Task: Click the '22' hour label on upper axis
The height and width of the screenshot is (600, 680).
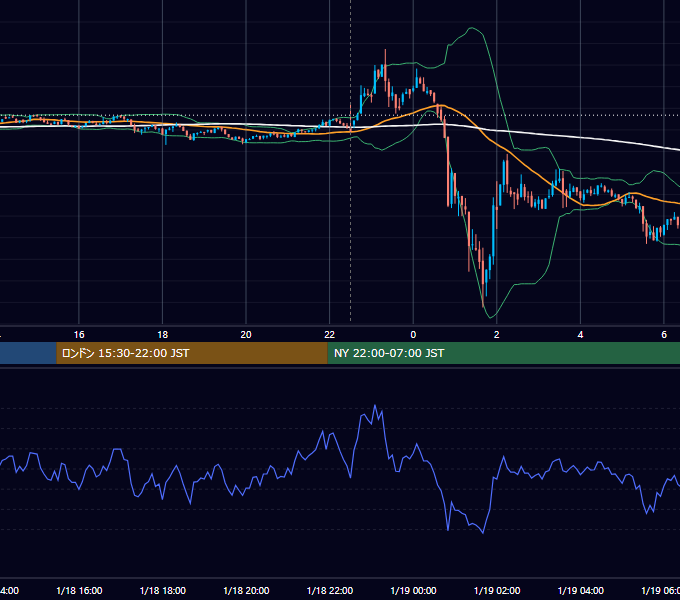Action: [x=330, y=335]
